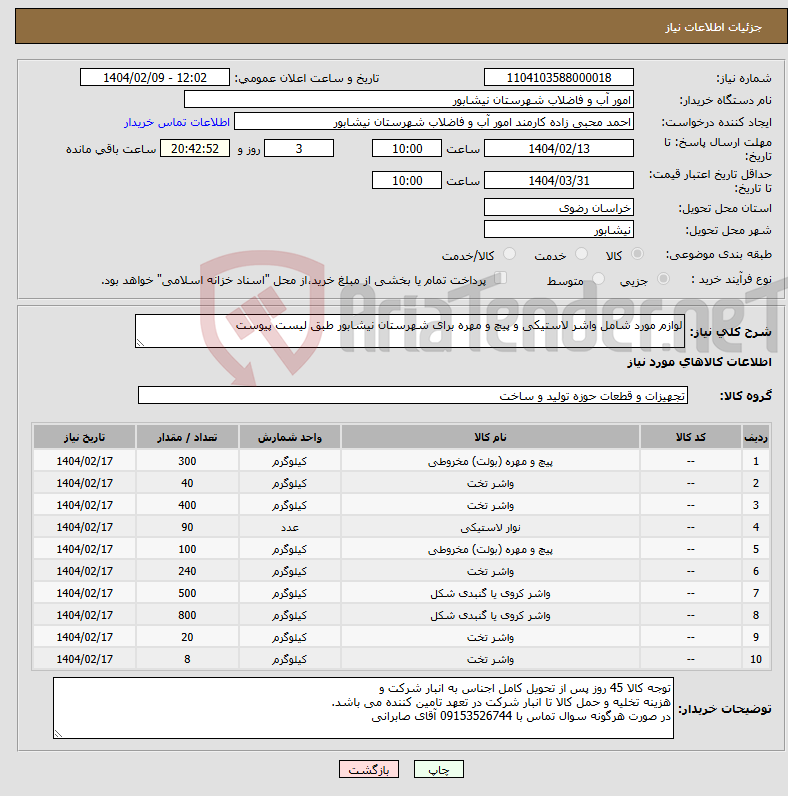
Task: Click row 8 item name واشر کروی
Action: click(490, 615)
